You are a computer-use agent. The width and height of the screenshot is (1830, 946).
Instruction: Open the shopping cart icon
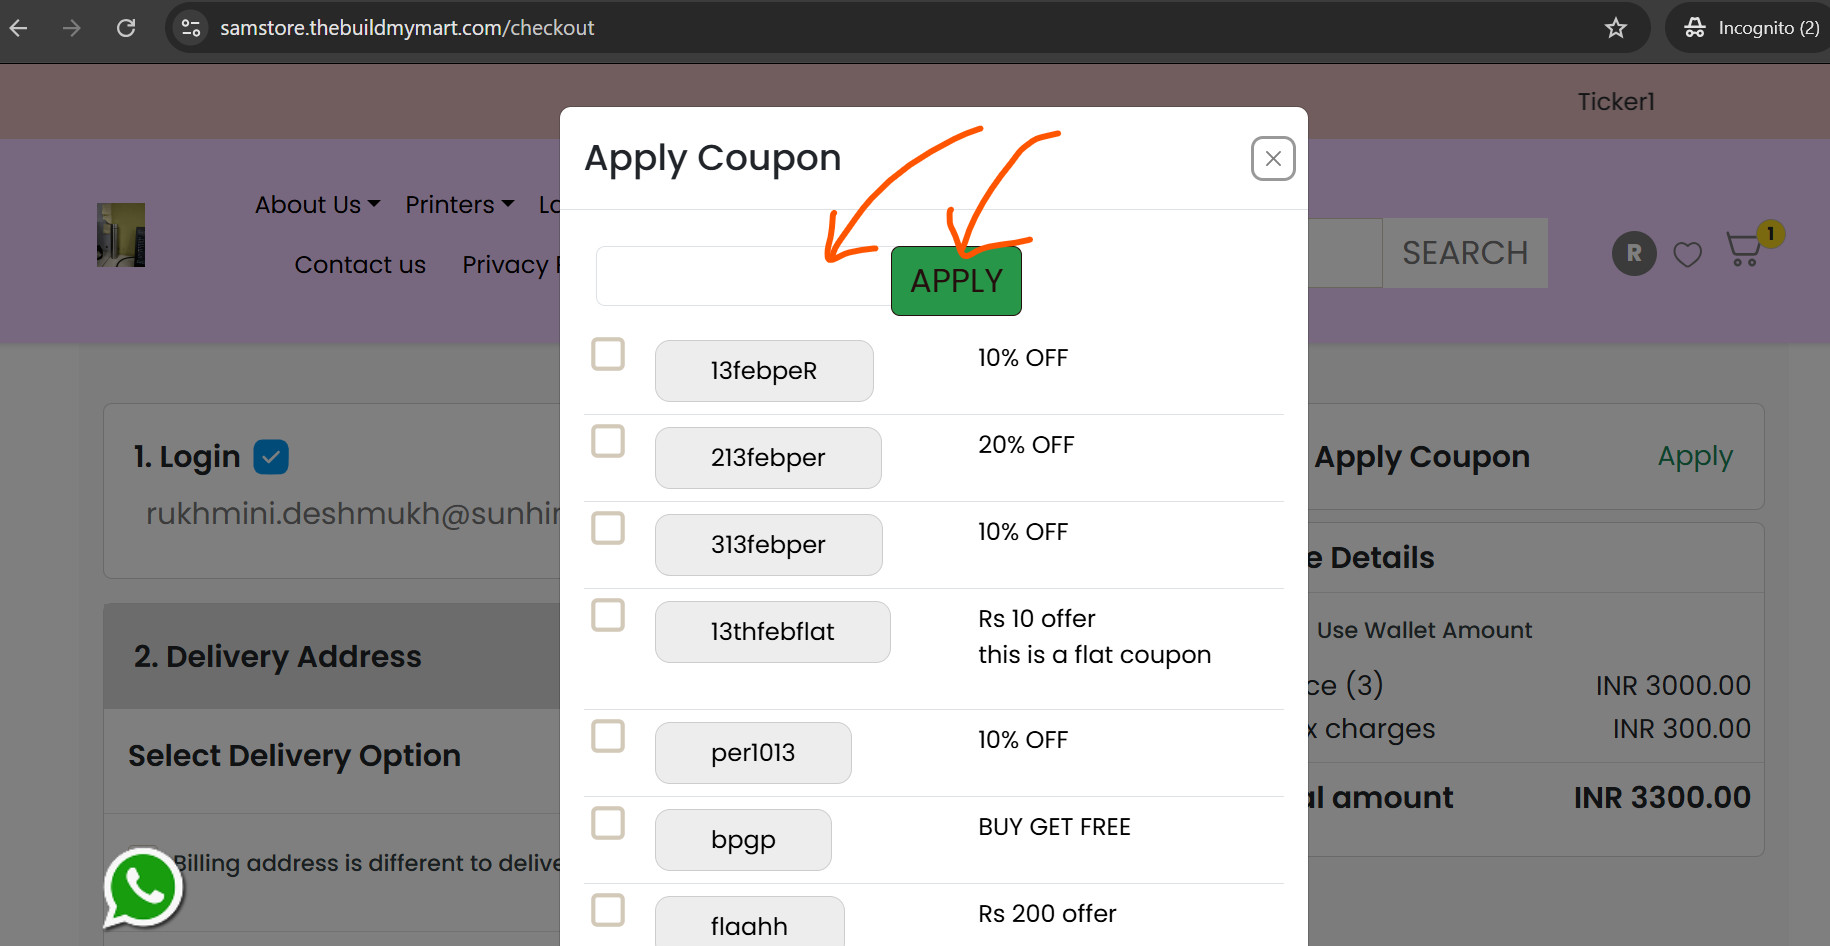click(x=1746, y=249)
